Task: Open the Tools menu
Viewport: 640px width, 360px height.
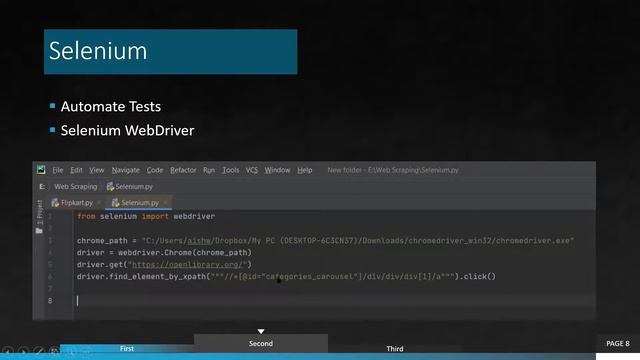Action: pyautogui.click(x=231, y=170)
